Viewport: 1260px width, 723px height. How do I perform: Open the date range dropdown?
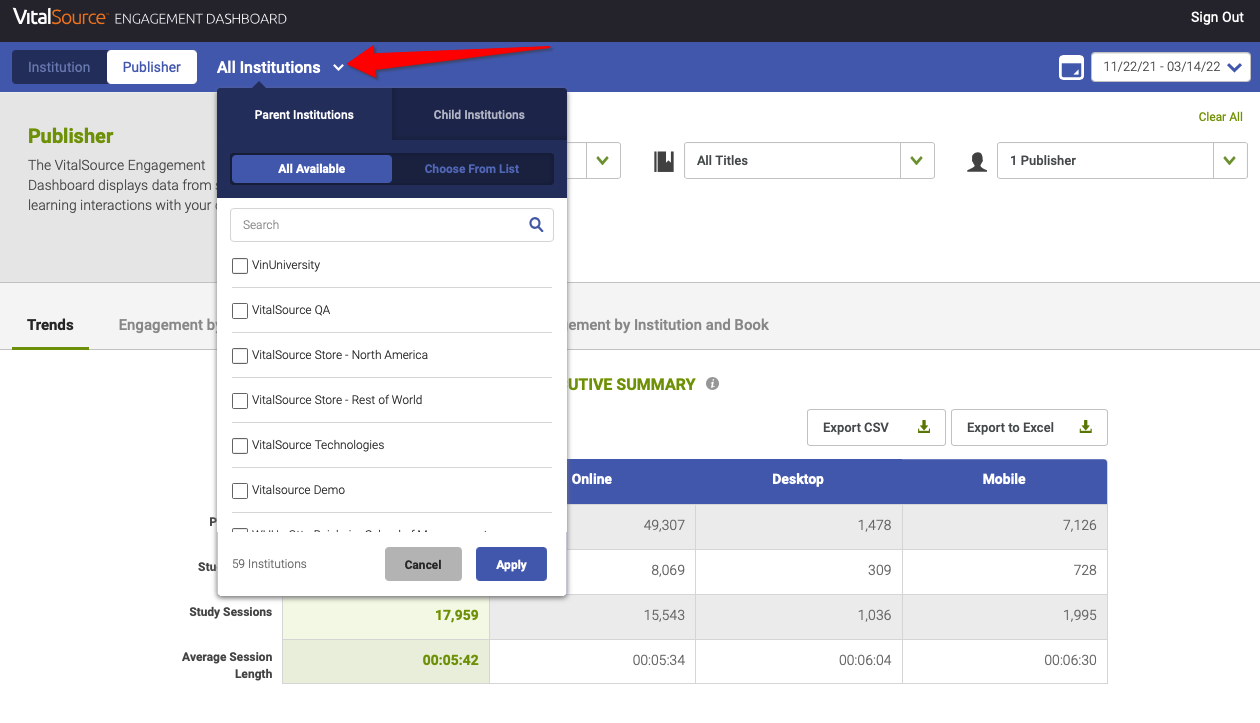[1171, 67]
